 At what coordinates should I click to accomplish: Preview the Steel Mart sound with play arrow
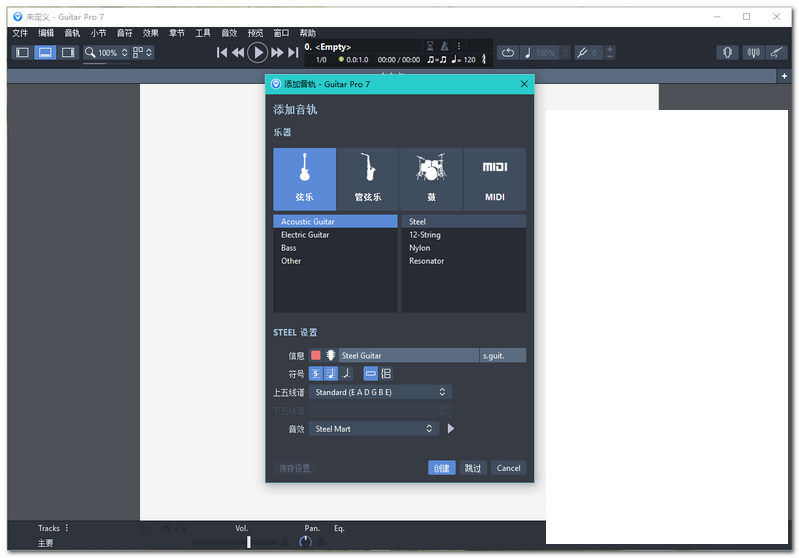450,429
